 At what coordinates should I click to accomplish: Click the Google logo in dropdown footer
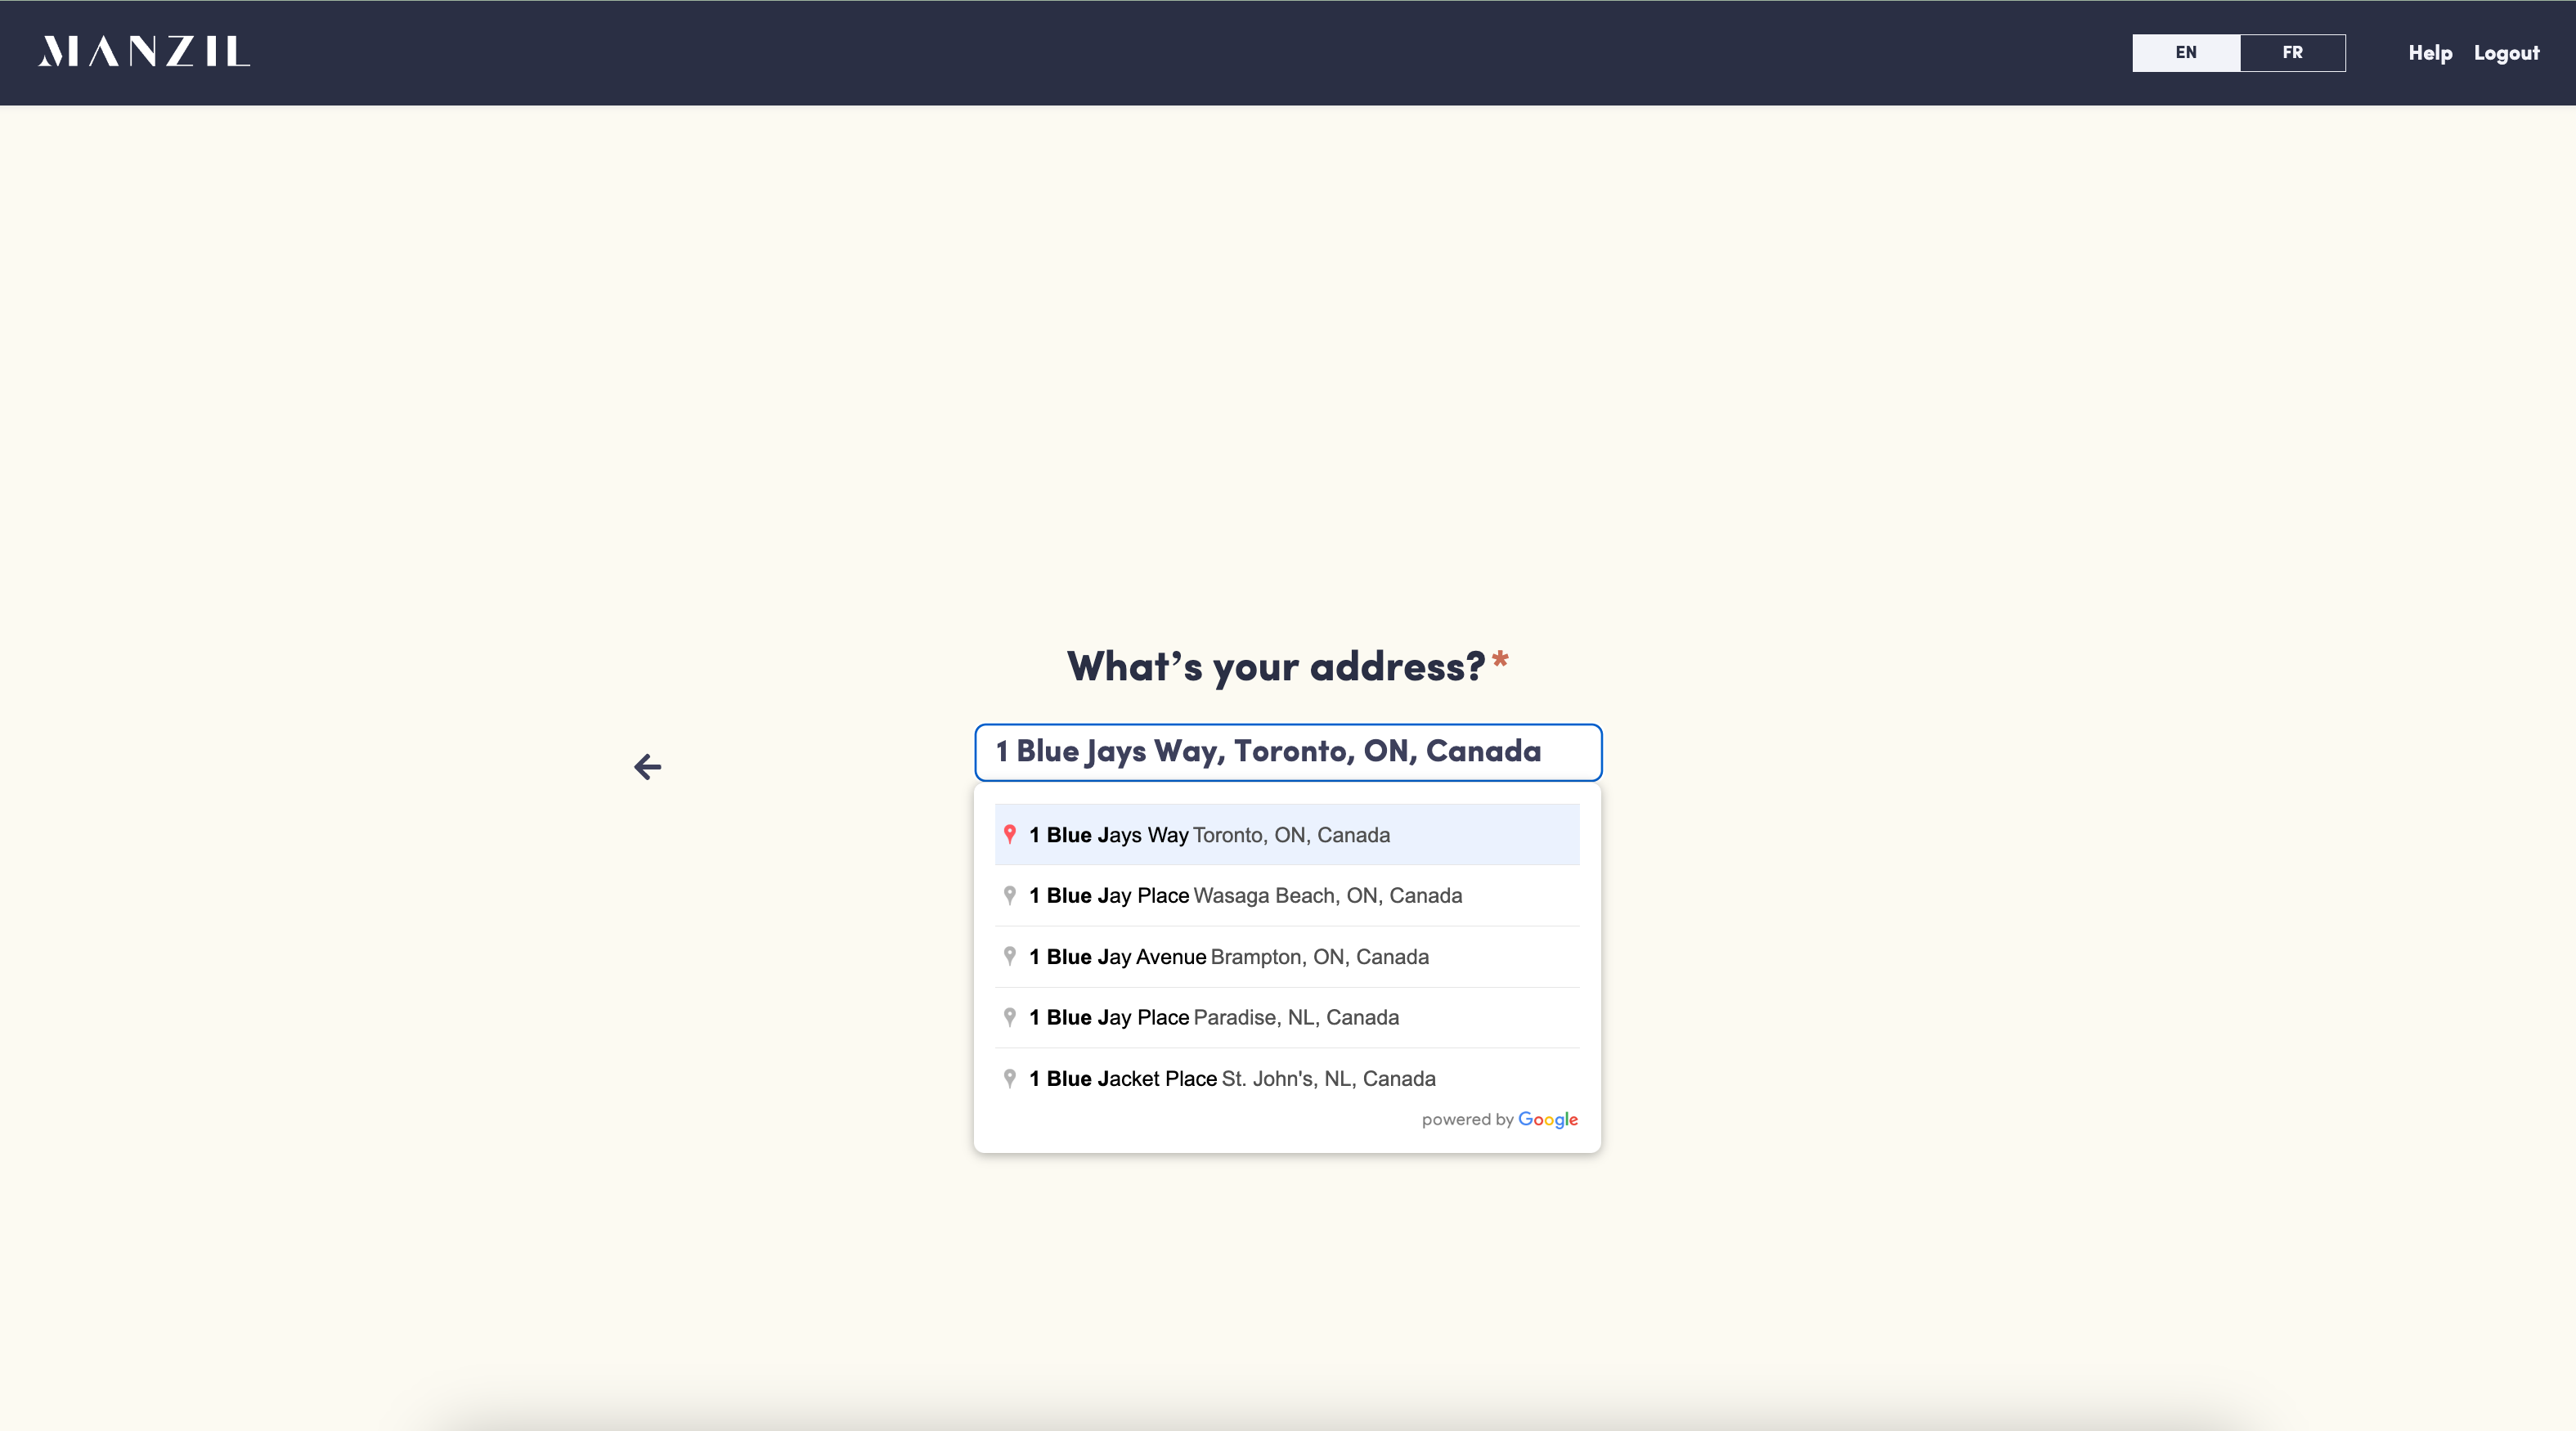[1547, 1119]
